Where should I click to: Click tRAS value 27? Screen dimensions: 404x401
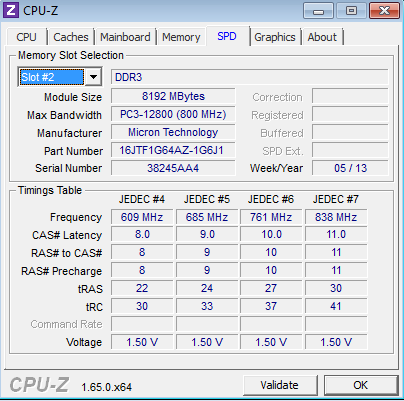271,288
